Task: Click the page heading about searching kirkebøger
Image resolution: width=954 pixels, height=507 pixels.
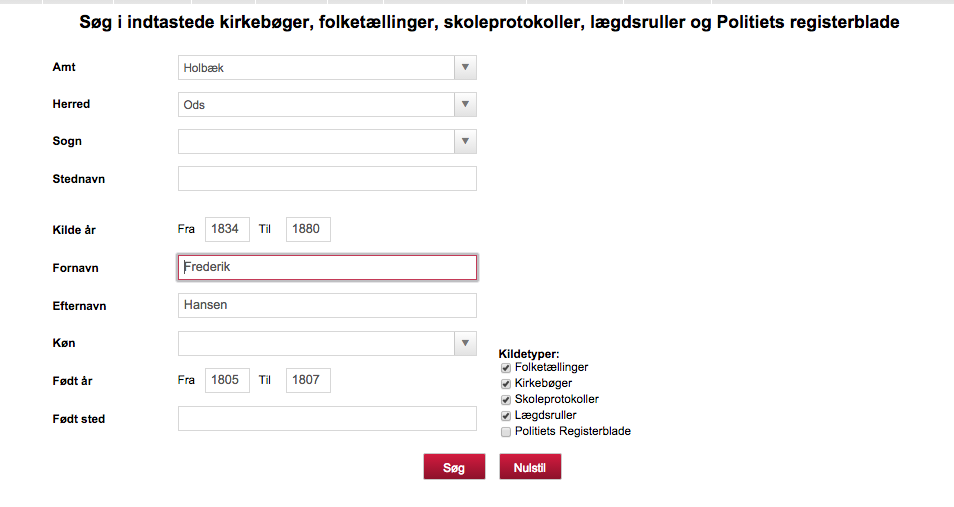Action: click(489, 23)
